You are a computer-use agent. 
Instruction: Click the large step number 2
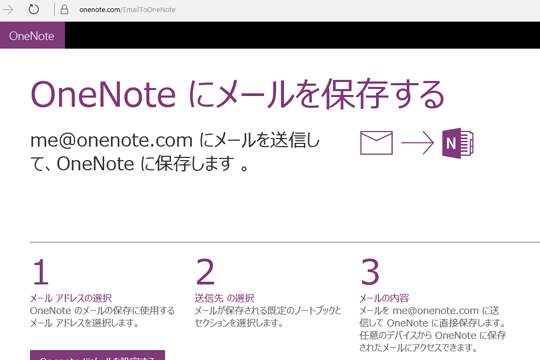pyautogui.click(x=205, y=272)
